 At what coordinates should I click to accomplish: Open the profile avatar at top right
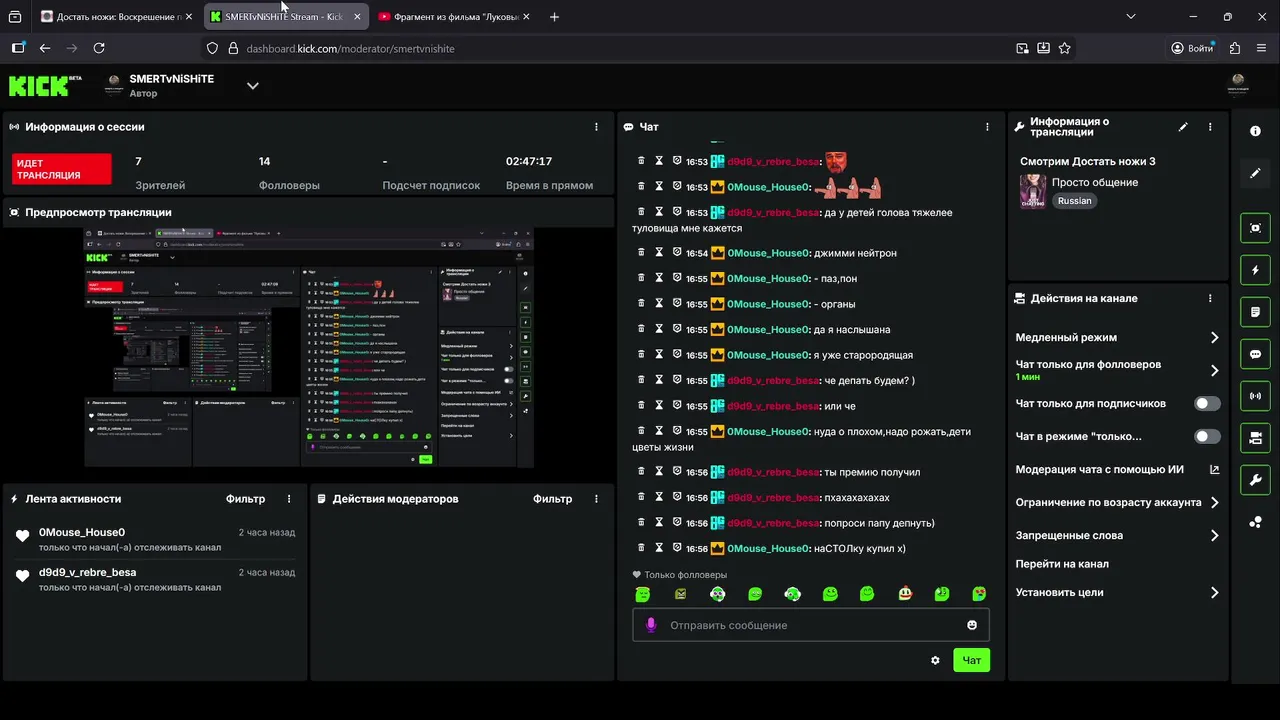coord(1238,85)
